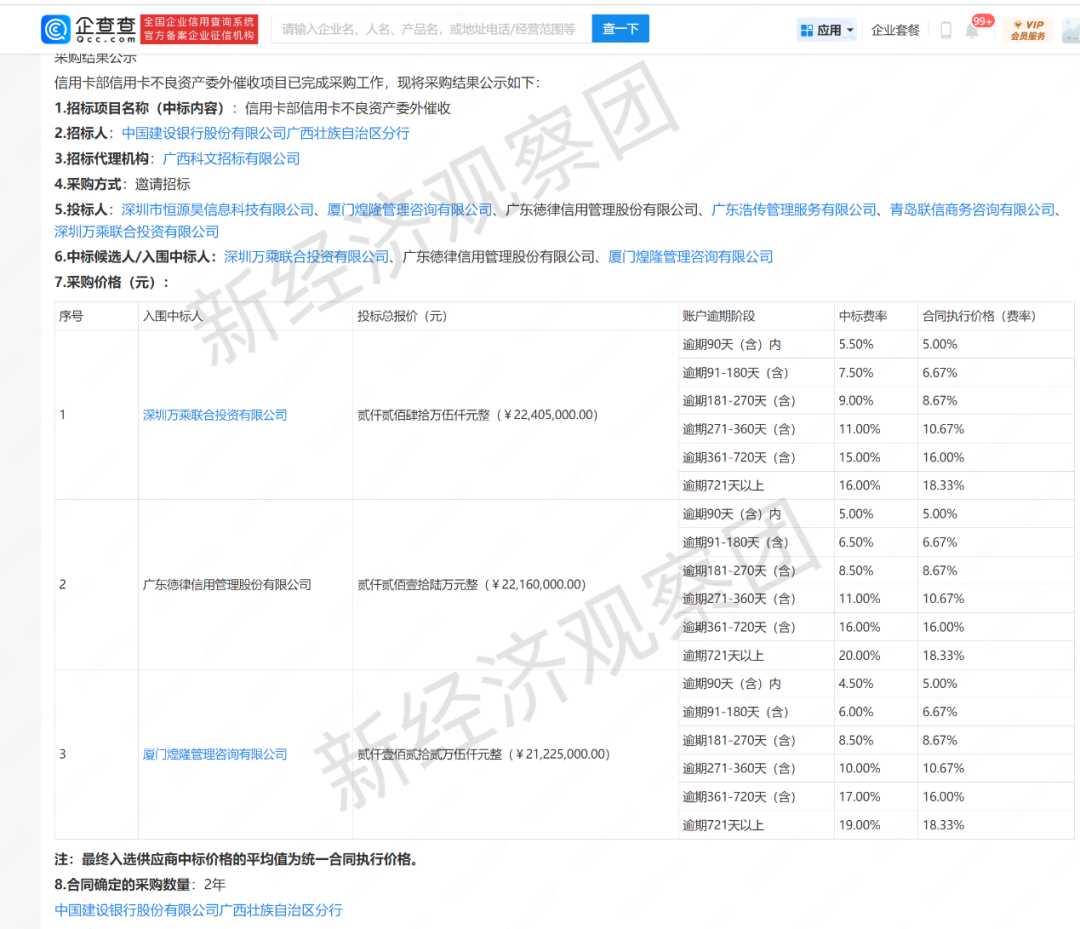Open 广东浩传管理服务有限公司 link

(x=793, y=209)
